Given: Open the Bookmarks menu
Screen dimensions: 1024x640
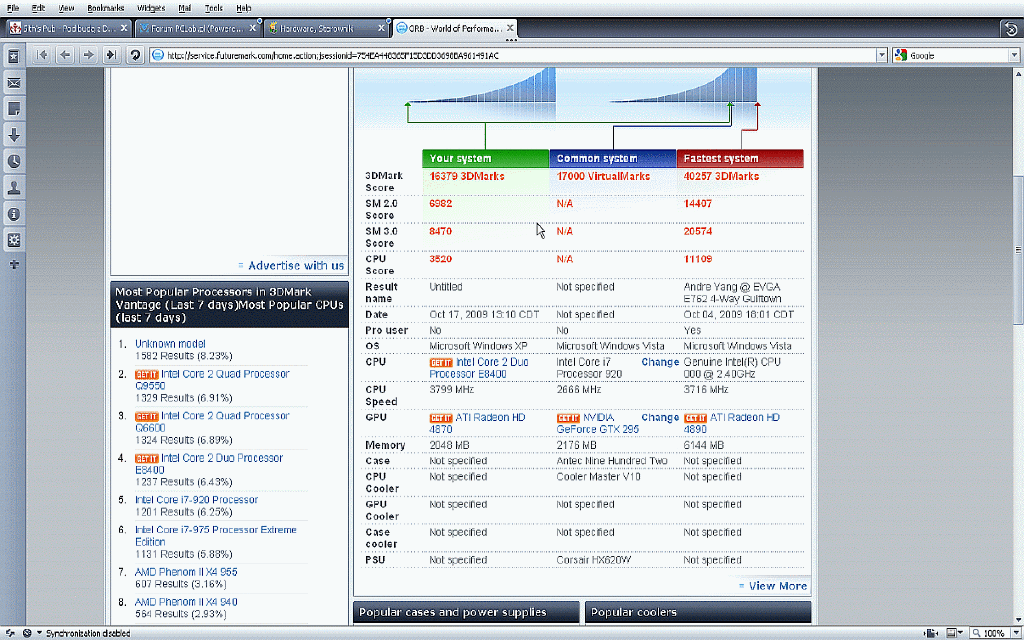Looking at the screenshot, I should [106, 8].
